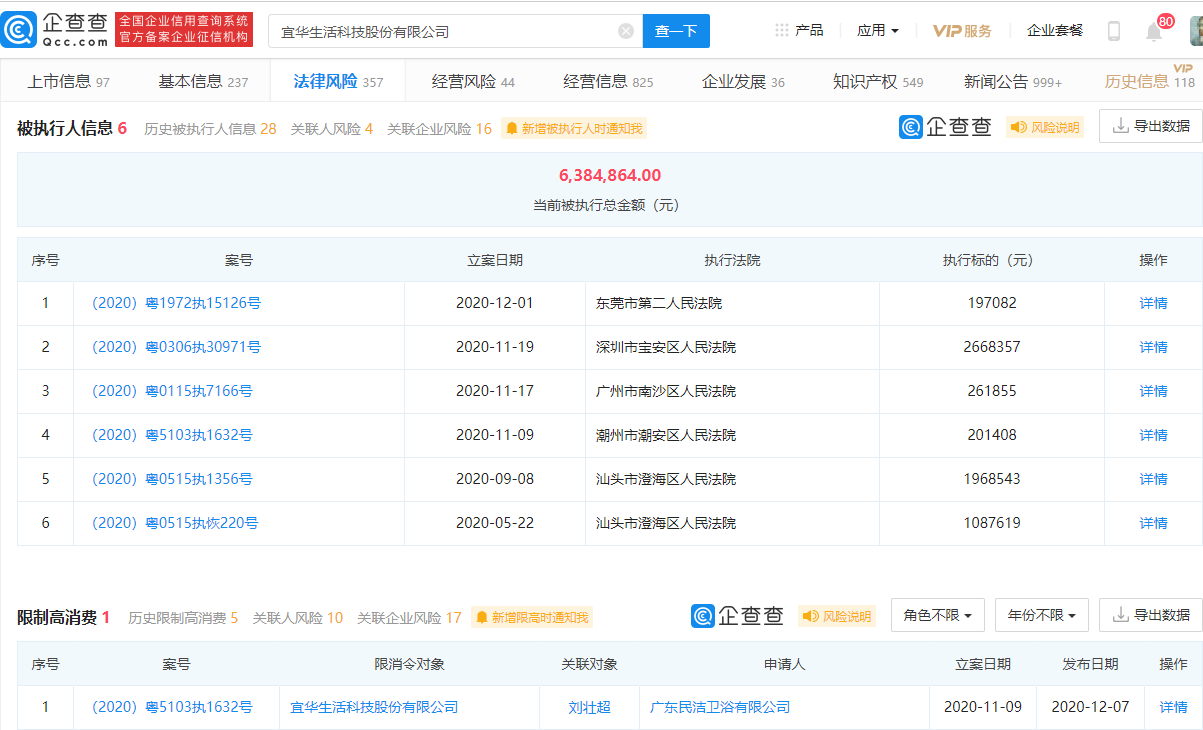Click the mobile app phone icon in header

pyautogui.click(x=1114, y=30)
